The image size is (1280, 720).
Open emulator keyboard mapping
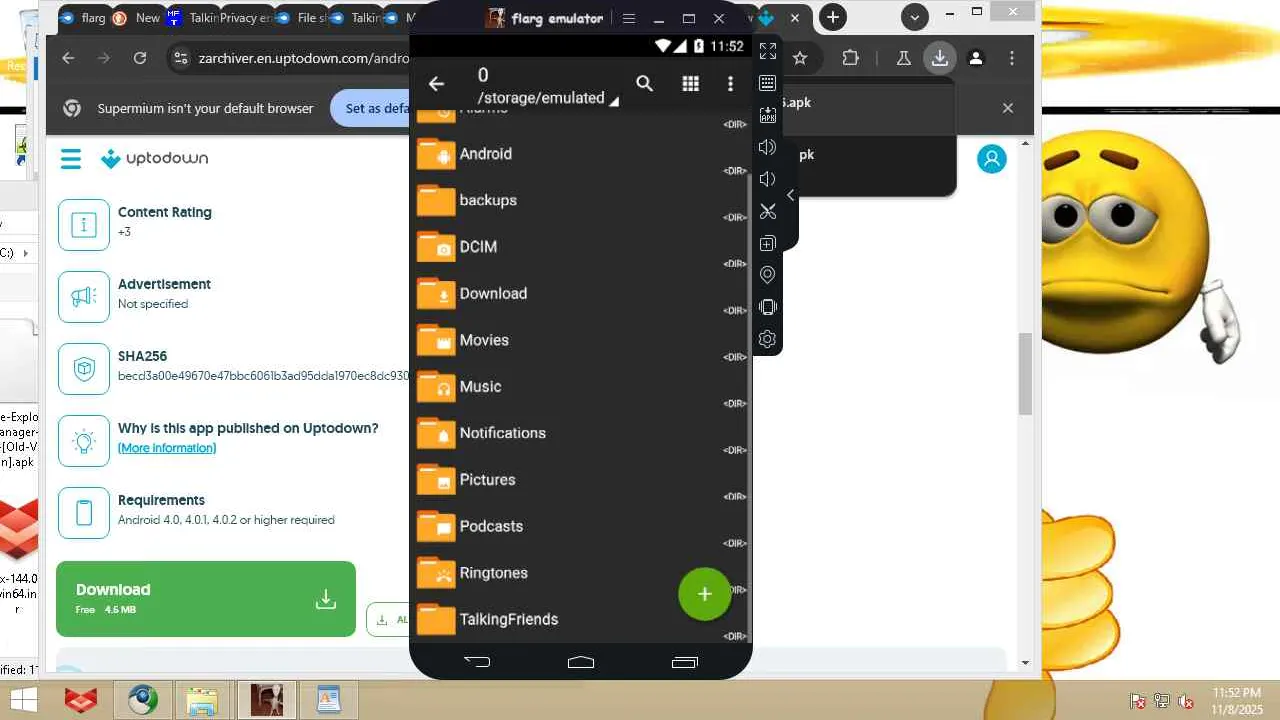[x=768, y=83]
